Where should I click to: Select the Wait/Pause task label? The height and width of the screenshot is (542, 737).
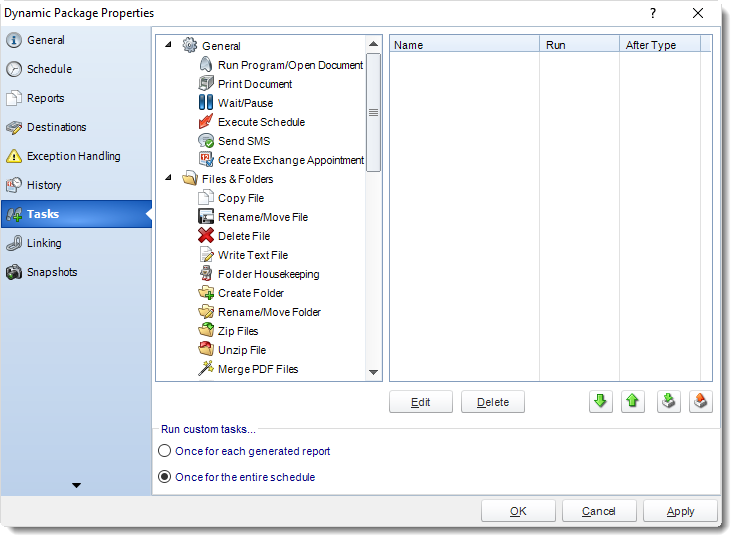point(245,103)
